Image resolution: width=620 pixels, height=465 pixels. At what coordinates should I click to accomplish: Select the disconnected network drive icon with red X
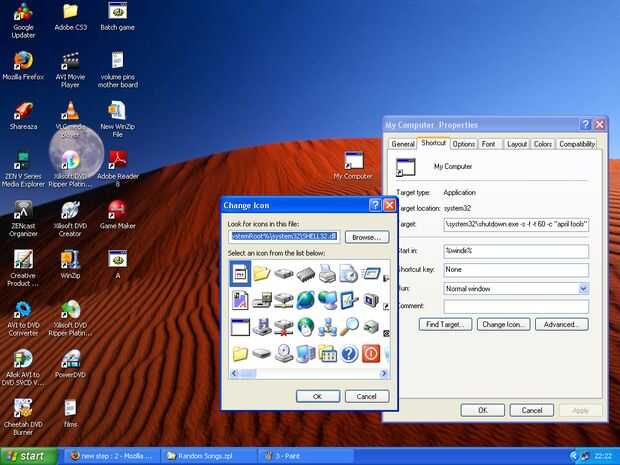point(284,327)
